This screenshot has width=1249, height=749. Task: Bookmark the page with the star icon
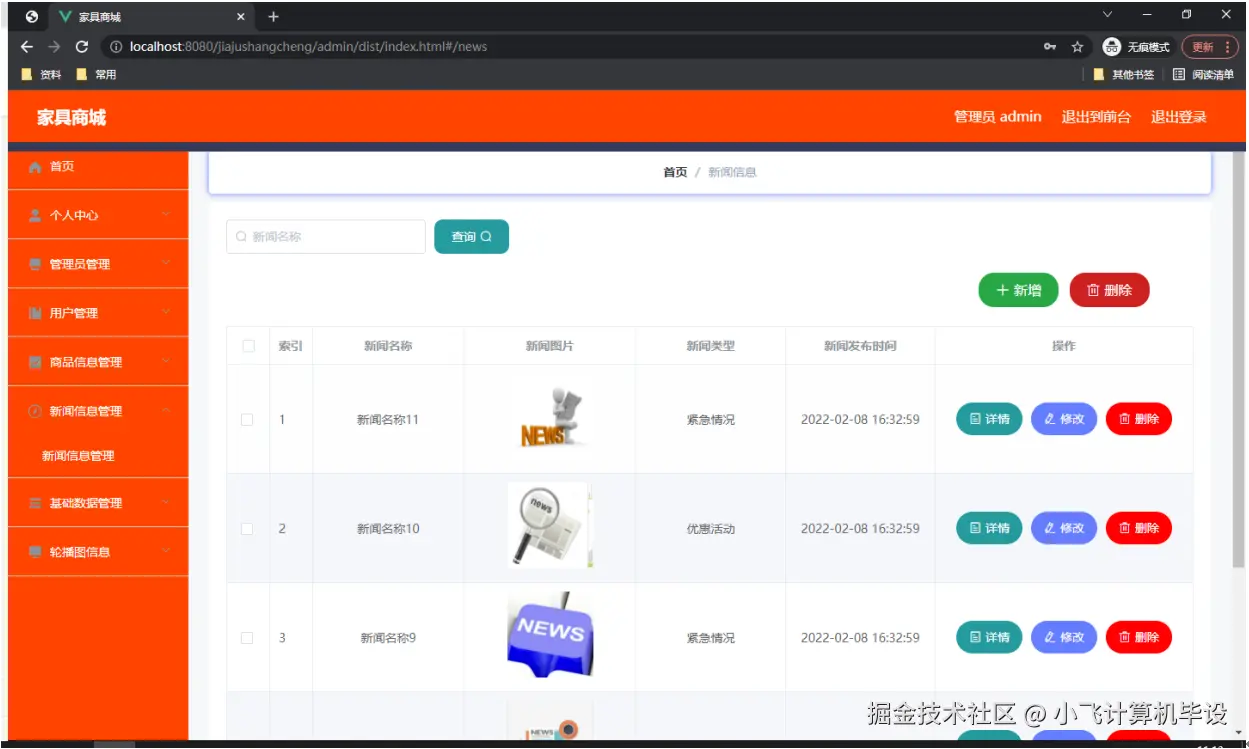[x=1077, y=47]
